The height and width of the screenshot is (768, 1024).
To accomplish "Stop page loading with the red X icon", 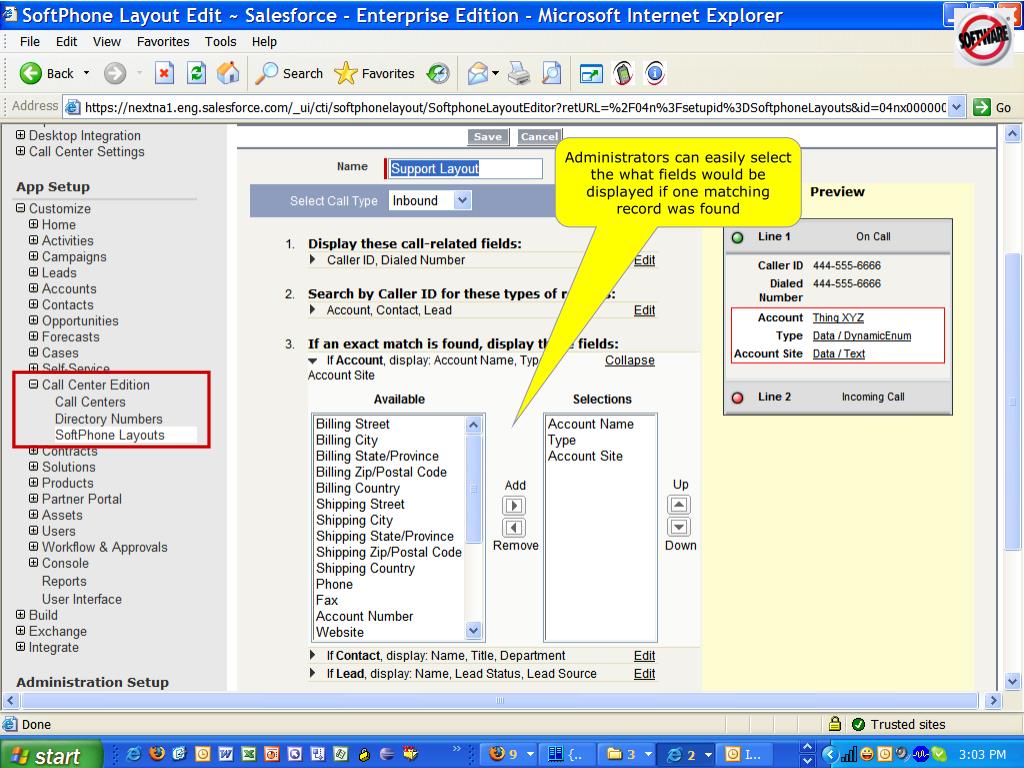I will [x=164, y=73].
